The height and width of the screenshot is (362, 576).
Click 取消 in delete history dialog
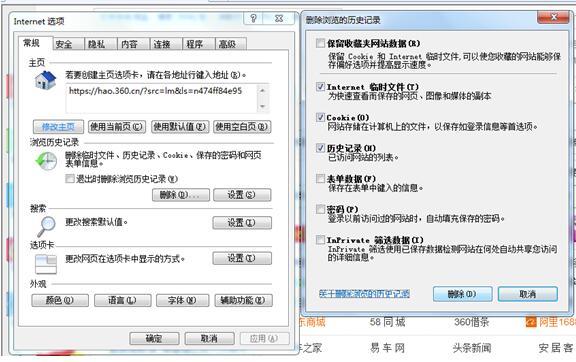point(528,294)
